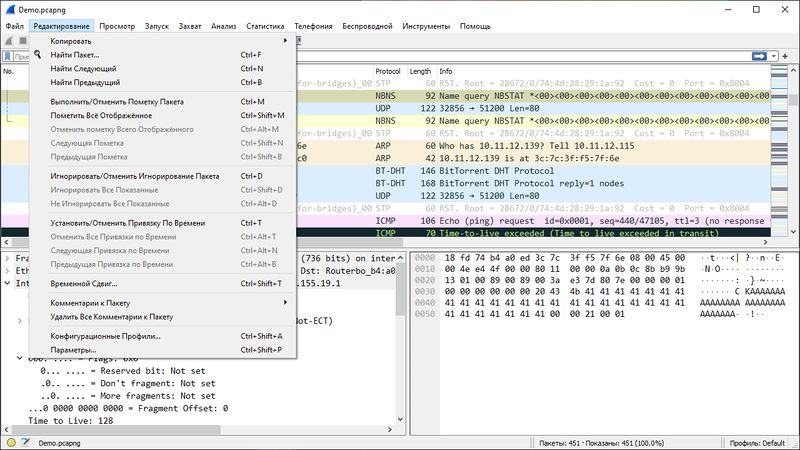
Task: Select ARP row 10.11.12.139 is at
Action: coord(533,158)
